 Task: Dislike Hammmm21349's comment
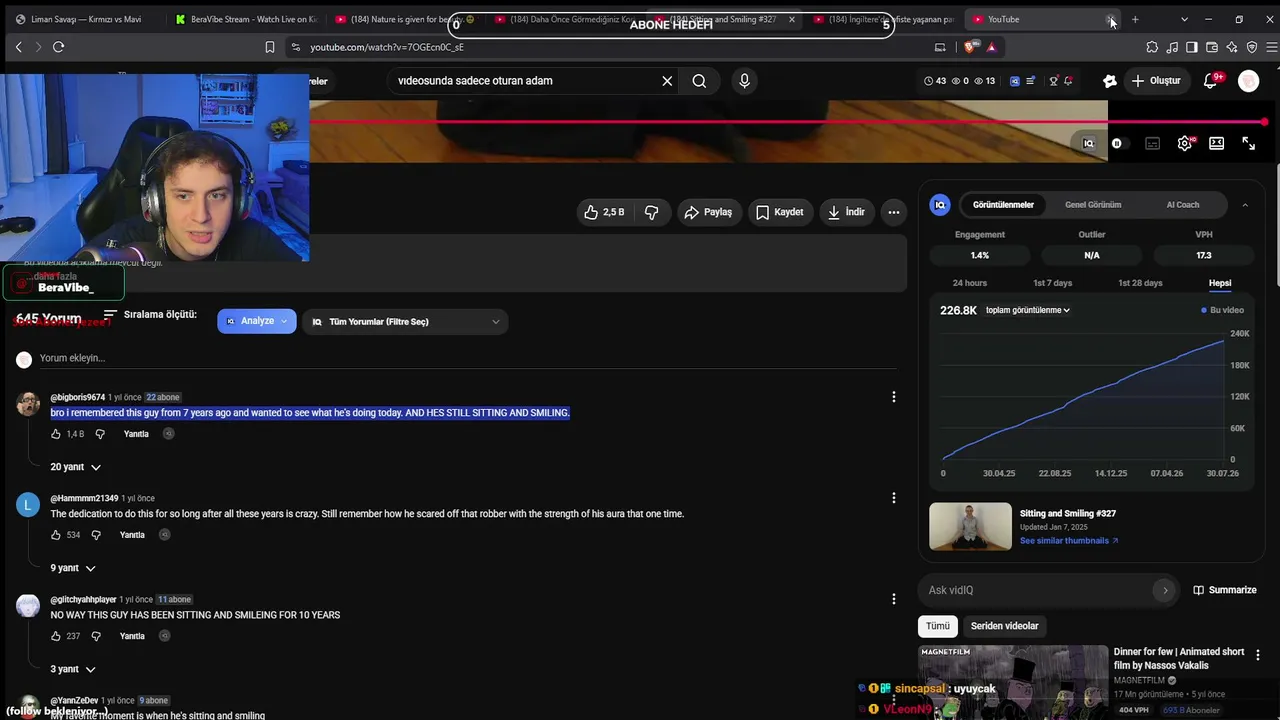tap(96, 535)
